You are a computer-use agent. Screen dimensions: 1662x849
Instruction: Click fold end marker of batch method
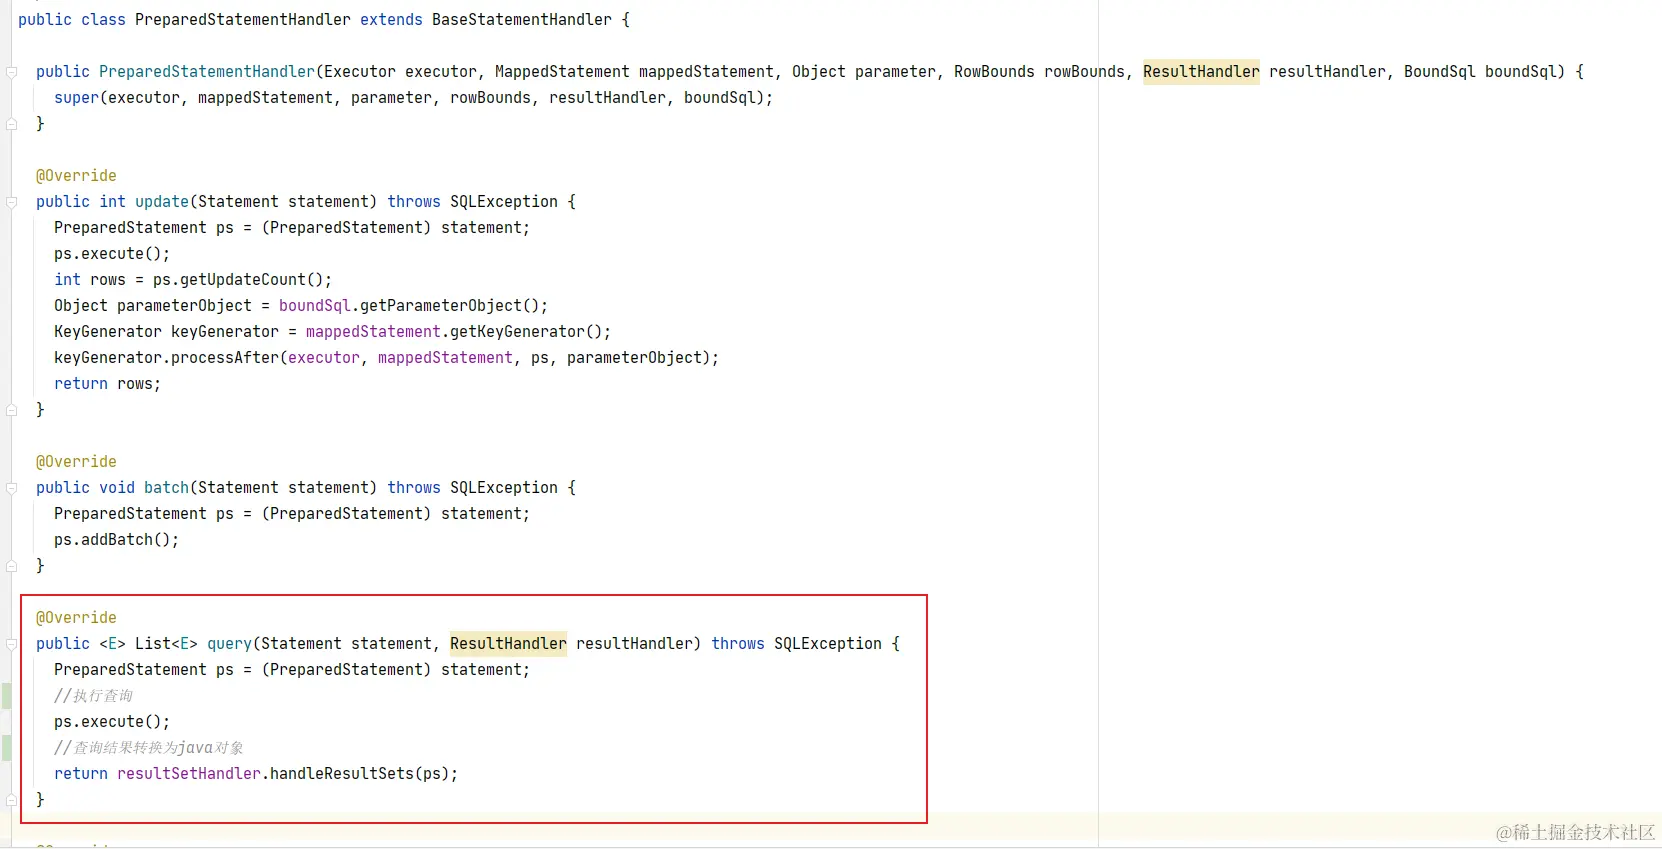pyautogui.click(x=12, y=566)
